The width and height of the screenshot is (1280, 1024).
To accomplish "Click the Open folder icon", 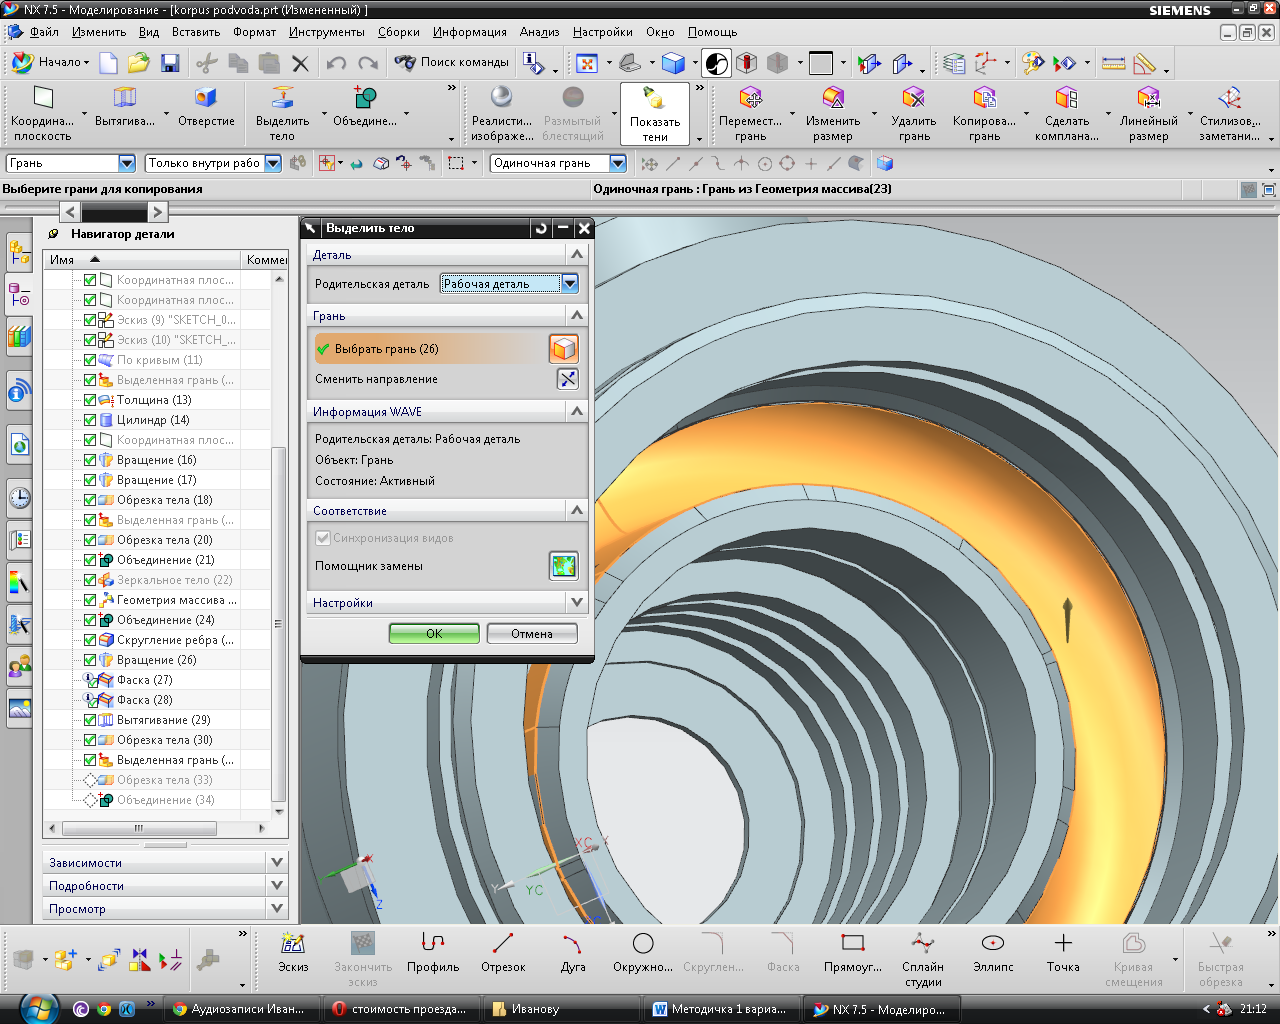I will [x=138, y=63].
